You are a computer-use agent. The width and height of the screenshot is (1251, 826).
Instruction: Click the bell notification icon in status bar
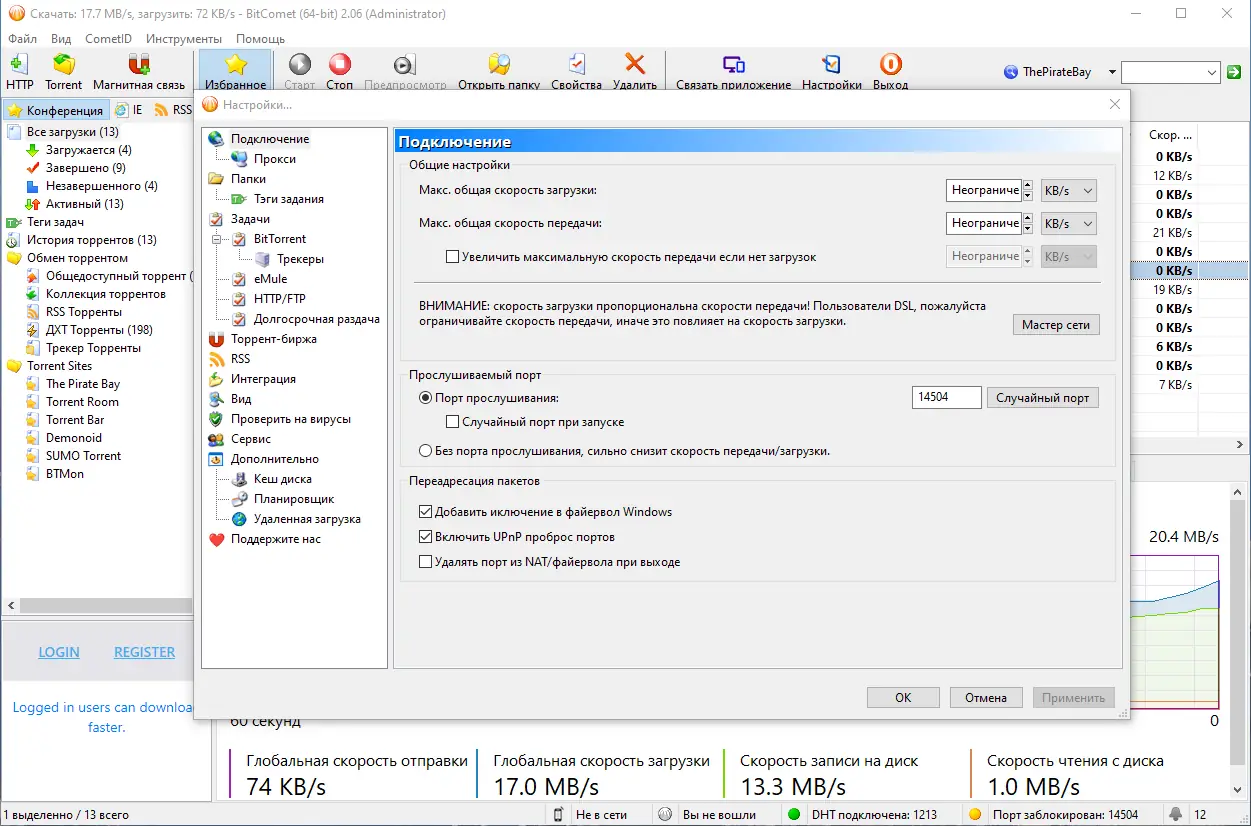1175,814
